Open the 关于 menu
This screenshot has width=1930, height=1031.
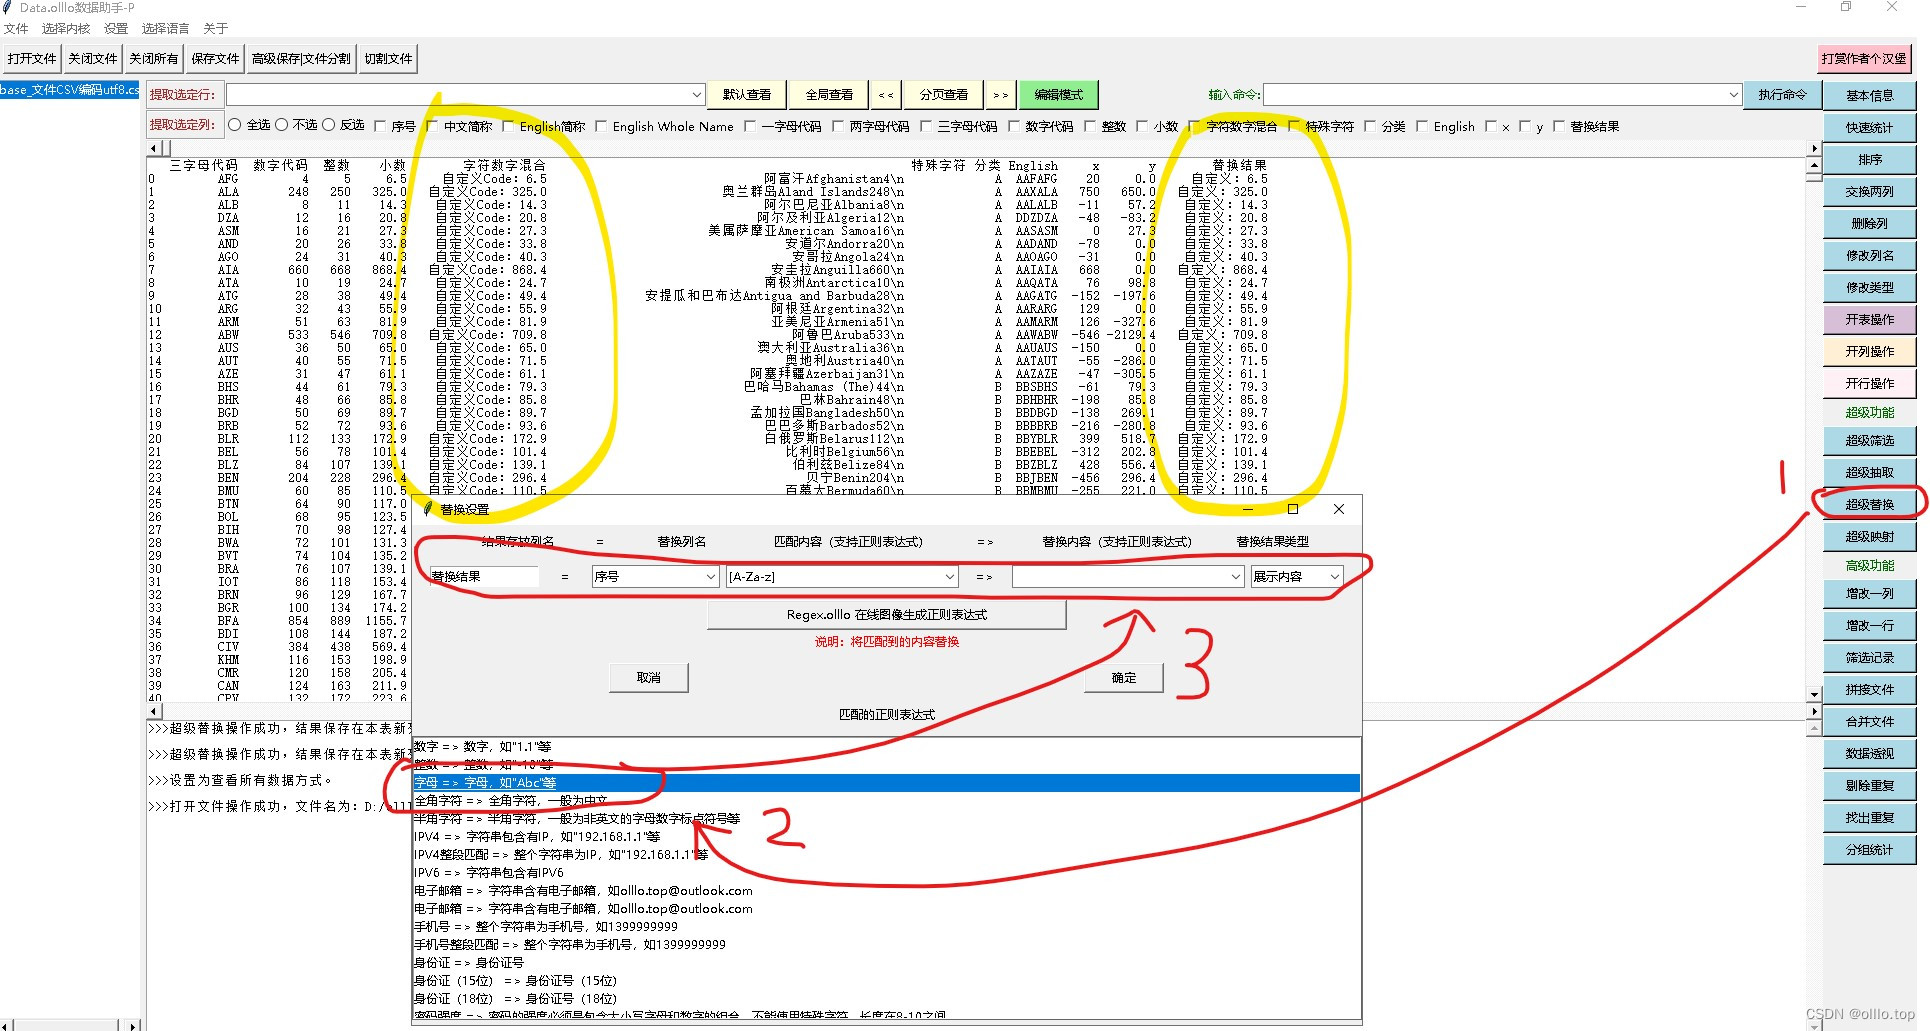[x=216, y=29]
